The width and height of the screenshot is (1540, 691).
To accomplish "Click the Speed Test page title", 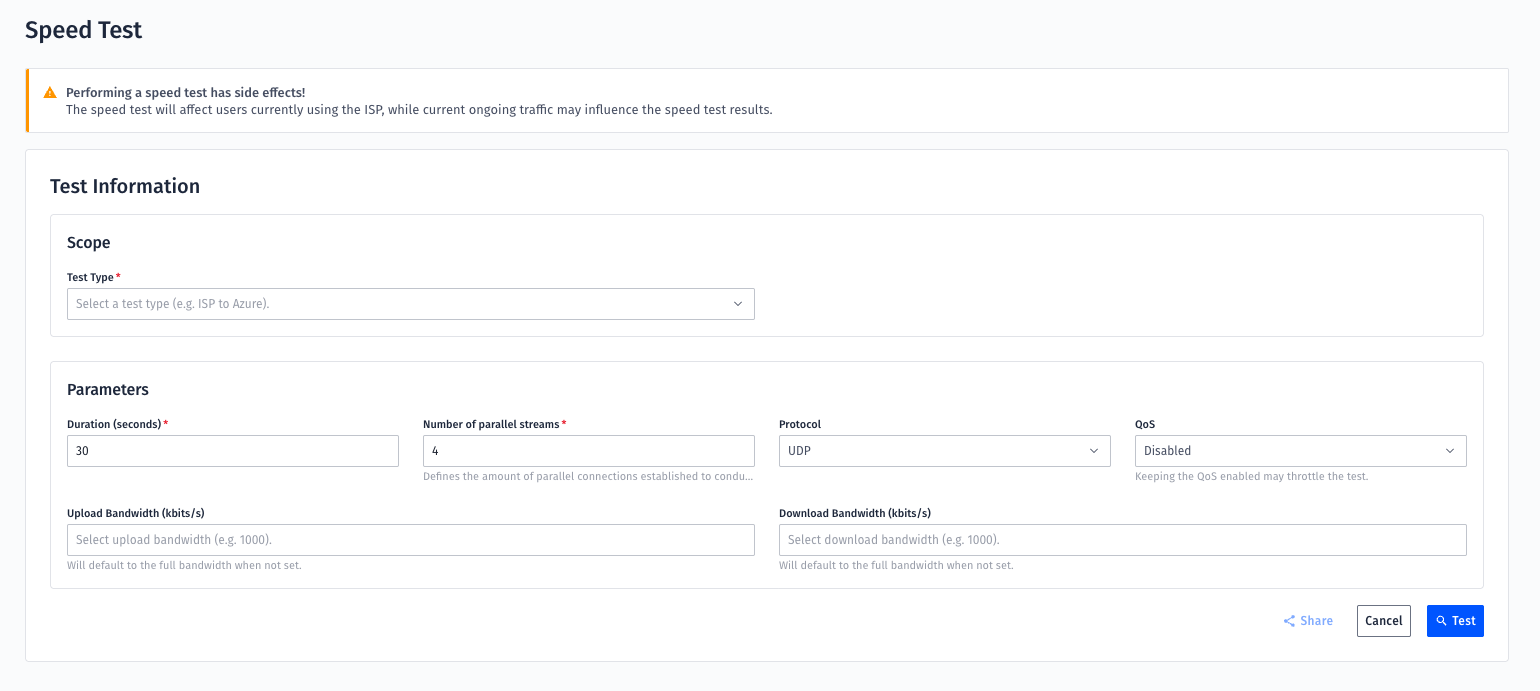I will [x=84, y=30].
